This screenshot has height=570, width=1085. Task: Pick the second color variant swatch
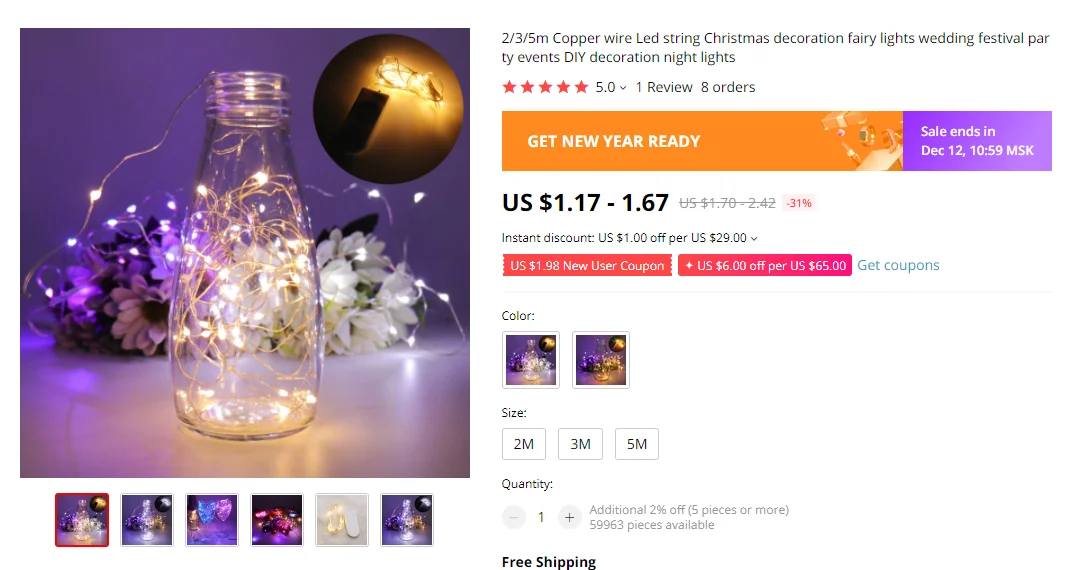pyautogui.click(x=601, y=360)
